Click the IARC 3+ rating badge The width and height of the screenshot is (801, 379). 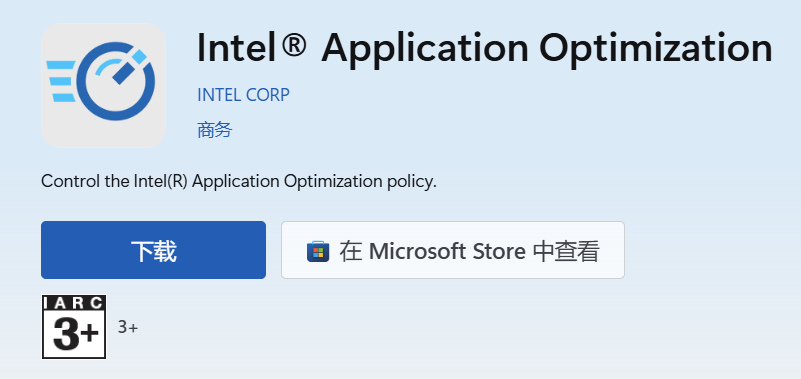click(74, 327)
